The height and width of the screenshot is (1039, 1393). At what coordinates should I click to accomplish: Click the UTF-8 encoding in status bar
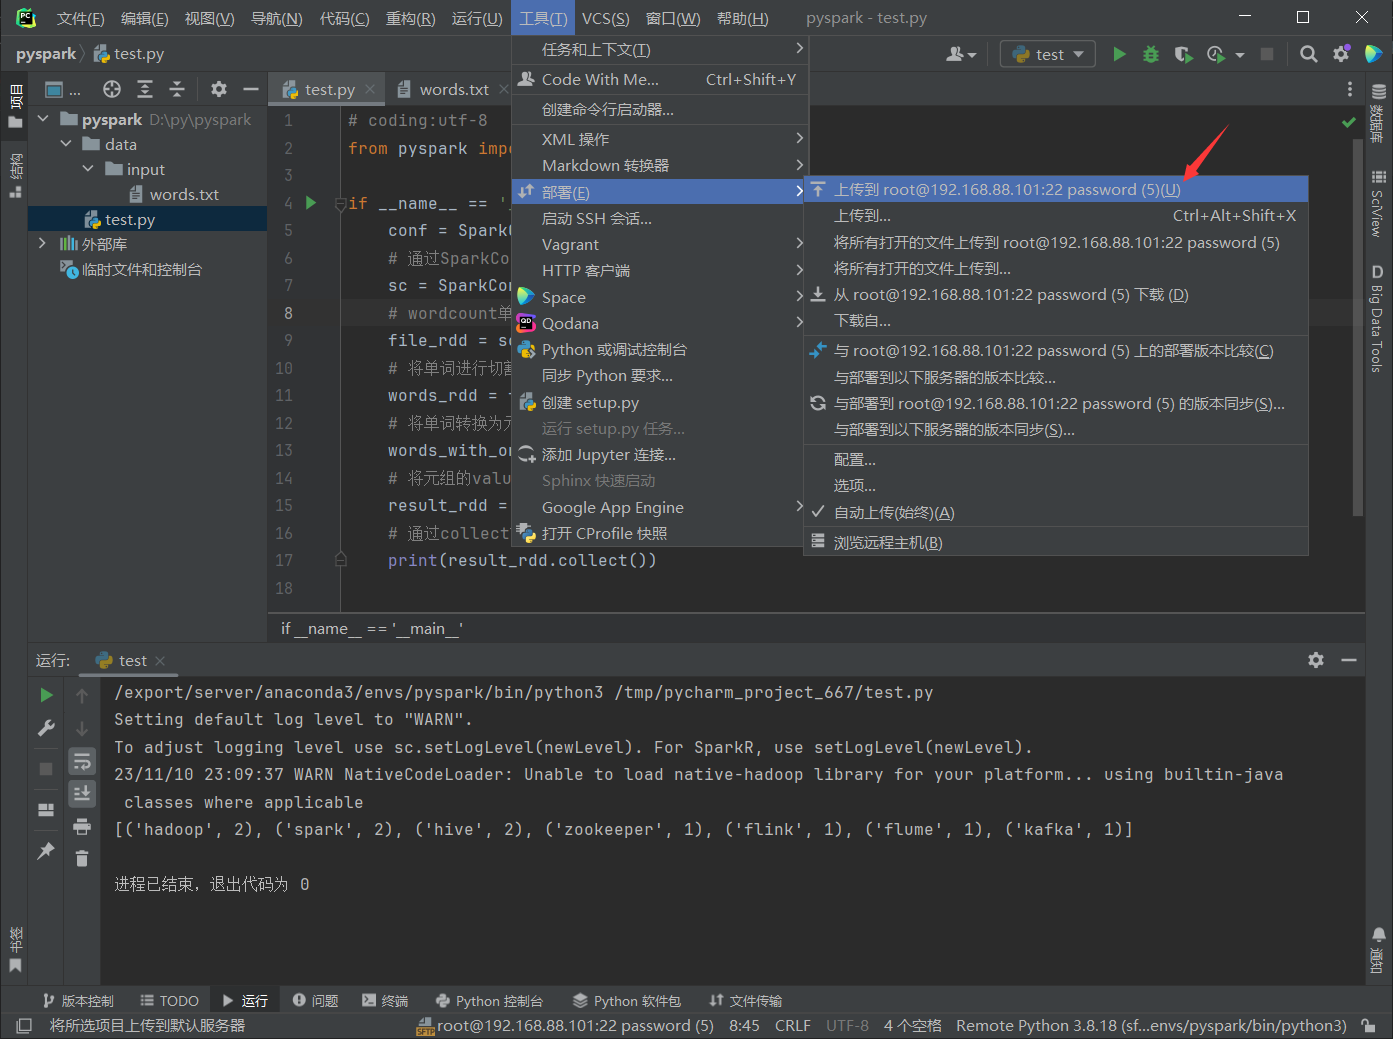[x=847, y=1026]
